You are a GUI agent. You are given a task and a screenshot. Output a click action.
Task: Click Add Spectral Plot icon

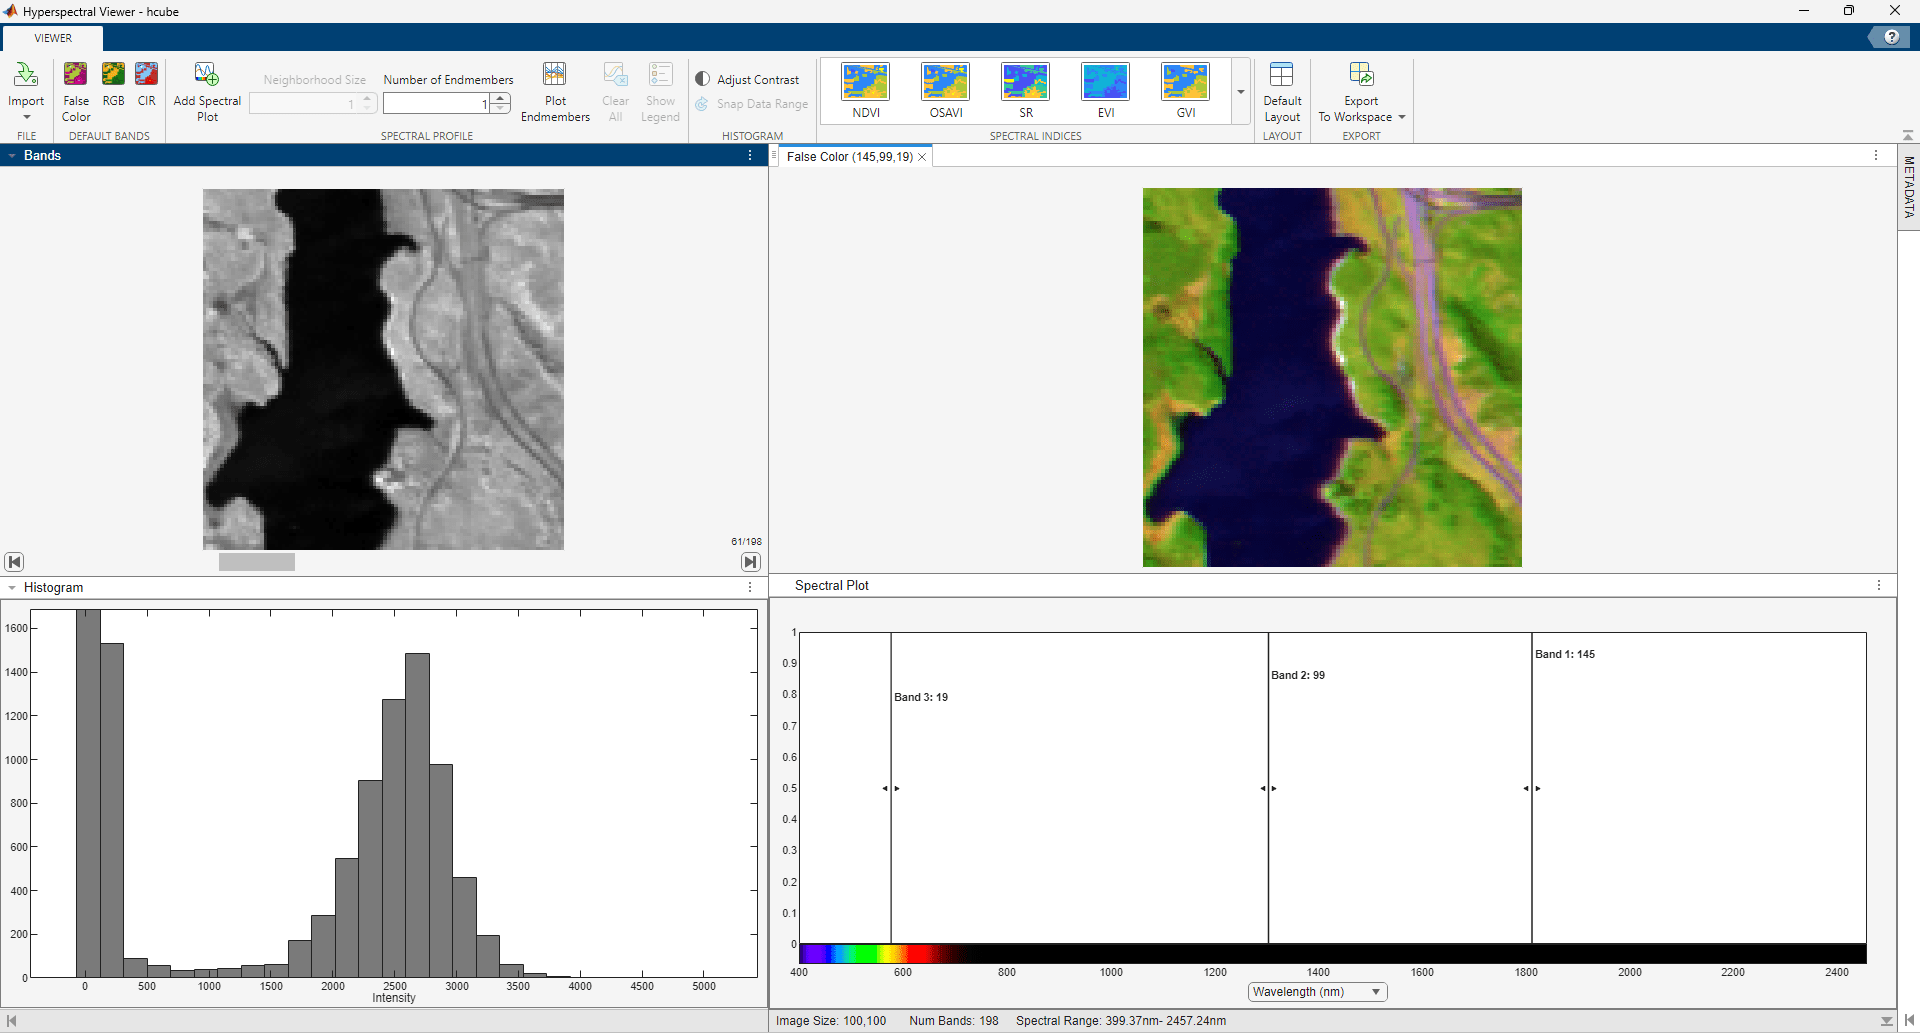(207, 76)
